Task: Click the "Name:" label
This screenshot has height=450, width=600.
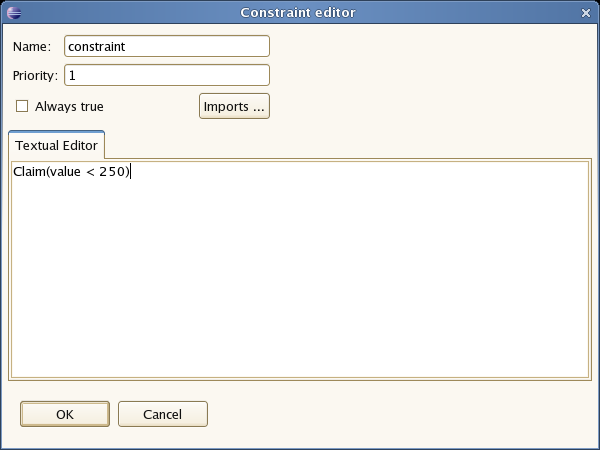Action: pyautogui.click(x=32, y=47)
